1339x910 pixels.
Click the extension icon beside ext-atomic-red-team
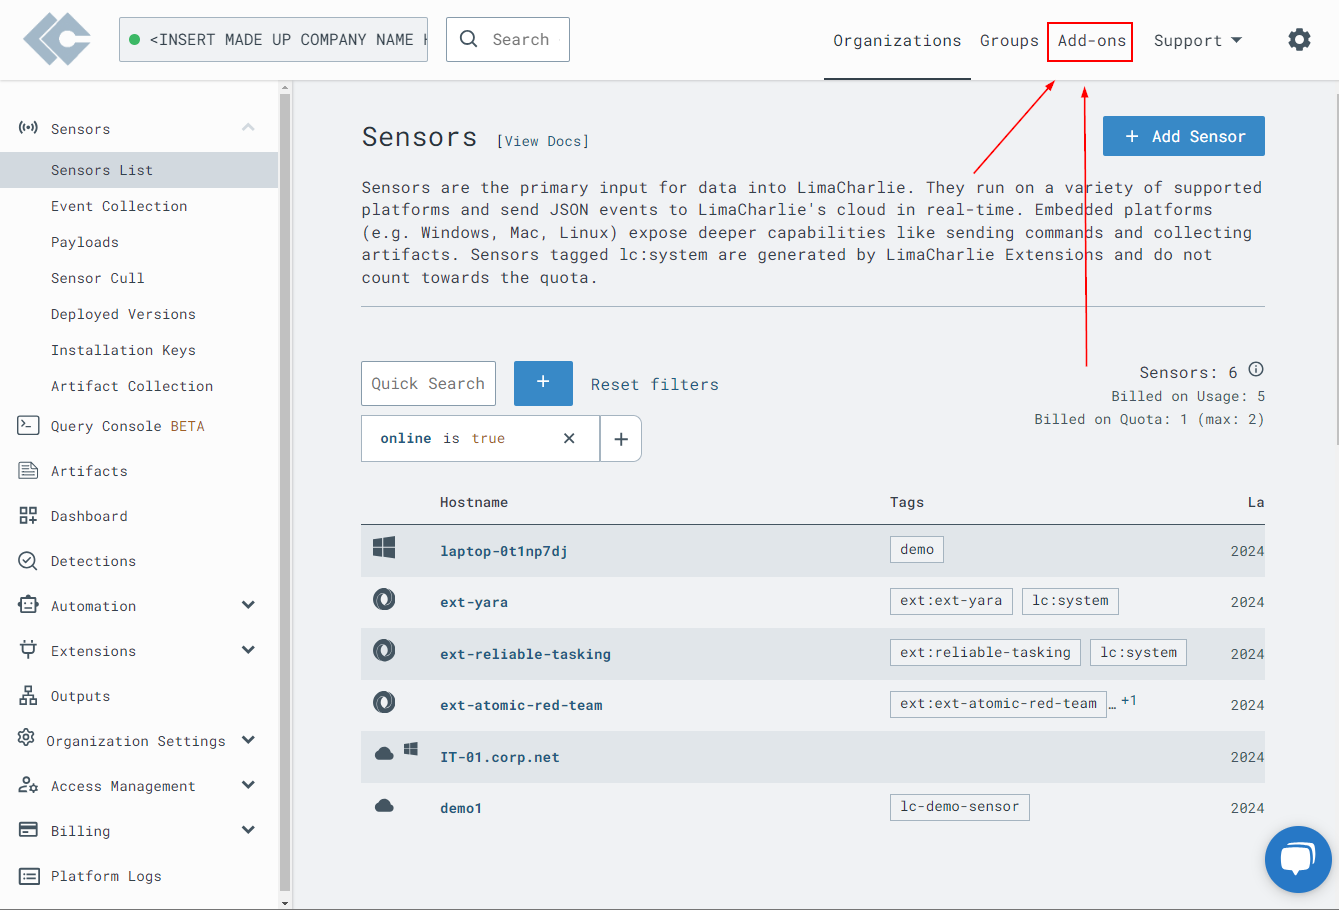tap(384, 702)
